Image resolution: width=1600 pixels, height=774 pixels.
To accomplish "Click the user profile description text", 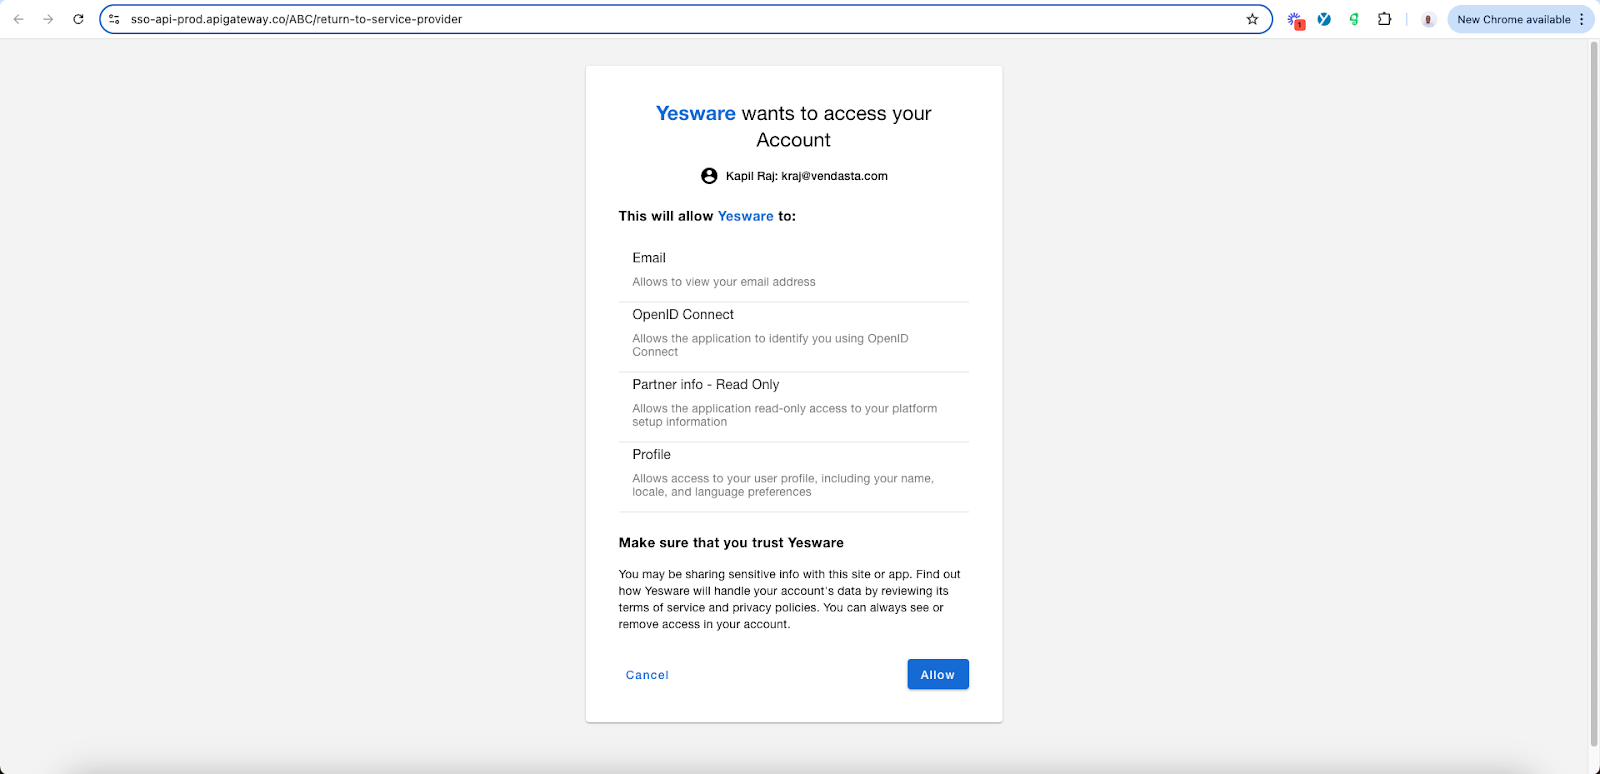I will click(783, 485).
